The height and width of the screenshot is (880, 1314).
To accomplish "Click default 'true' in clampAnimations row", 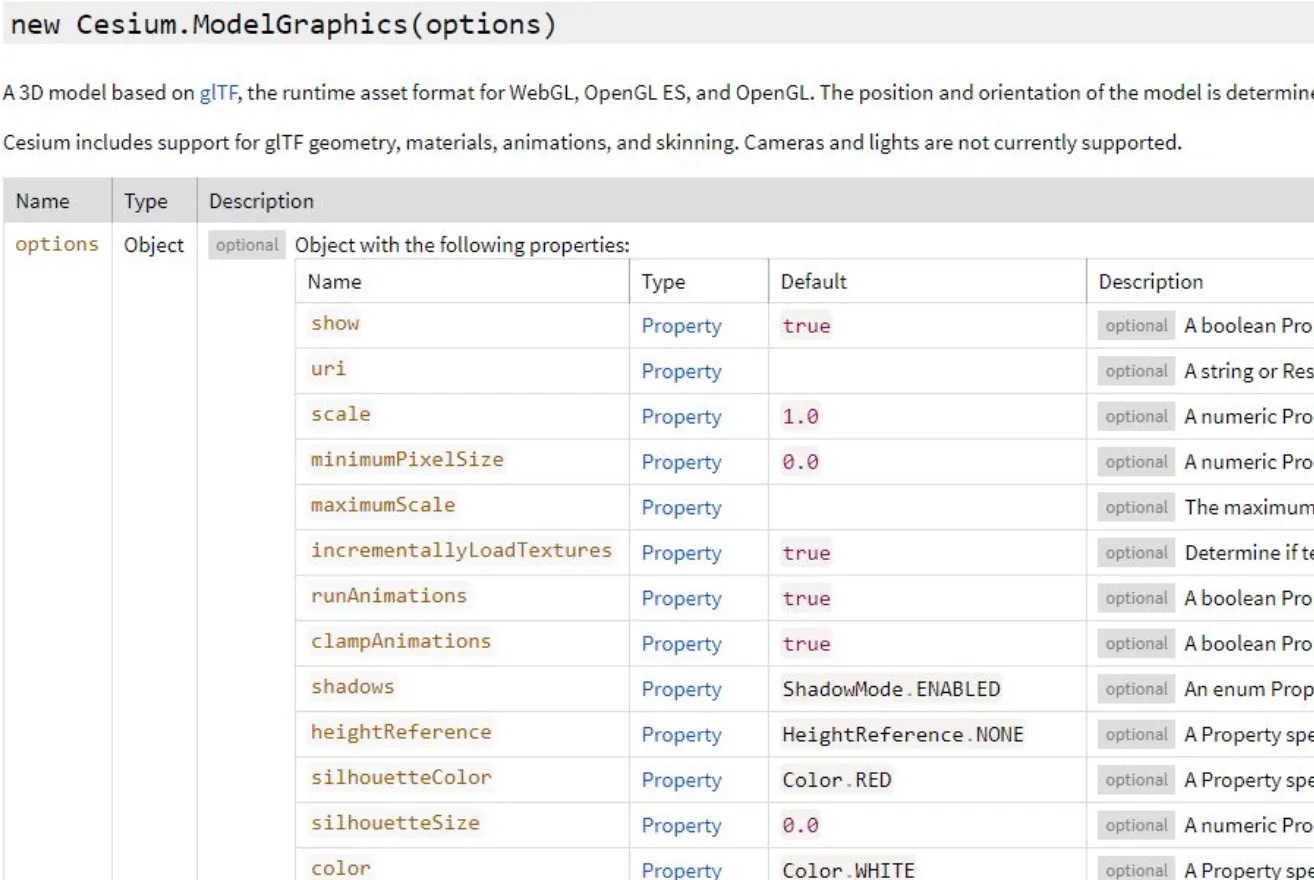I will tap(807, 644).
